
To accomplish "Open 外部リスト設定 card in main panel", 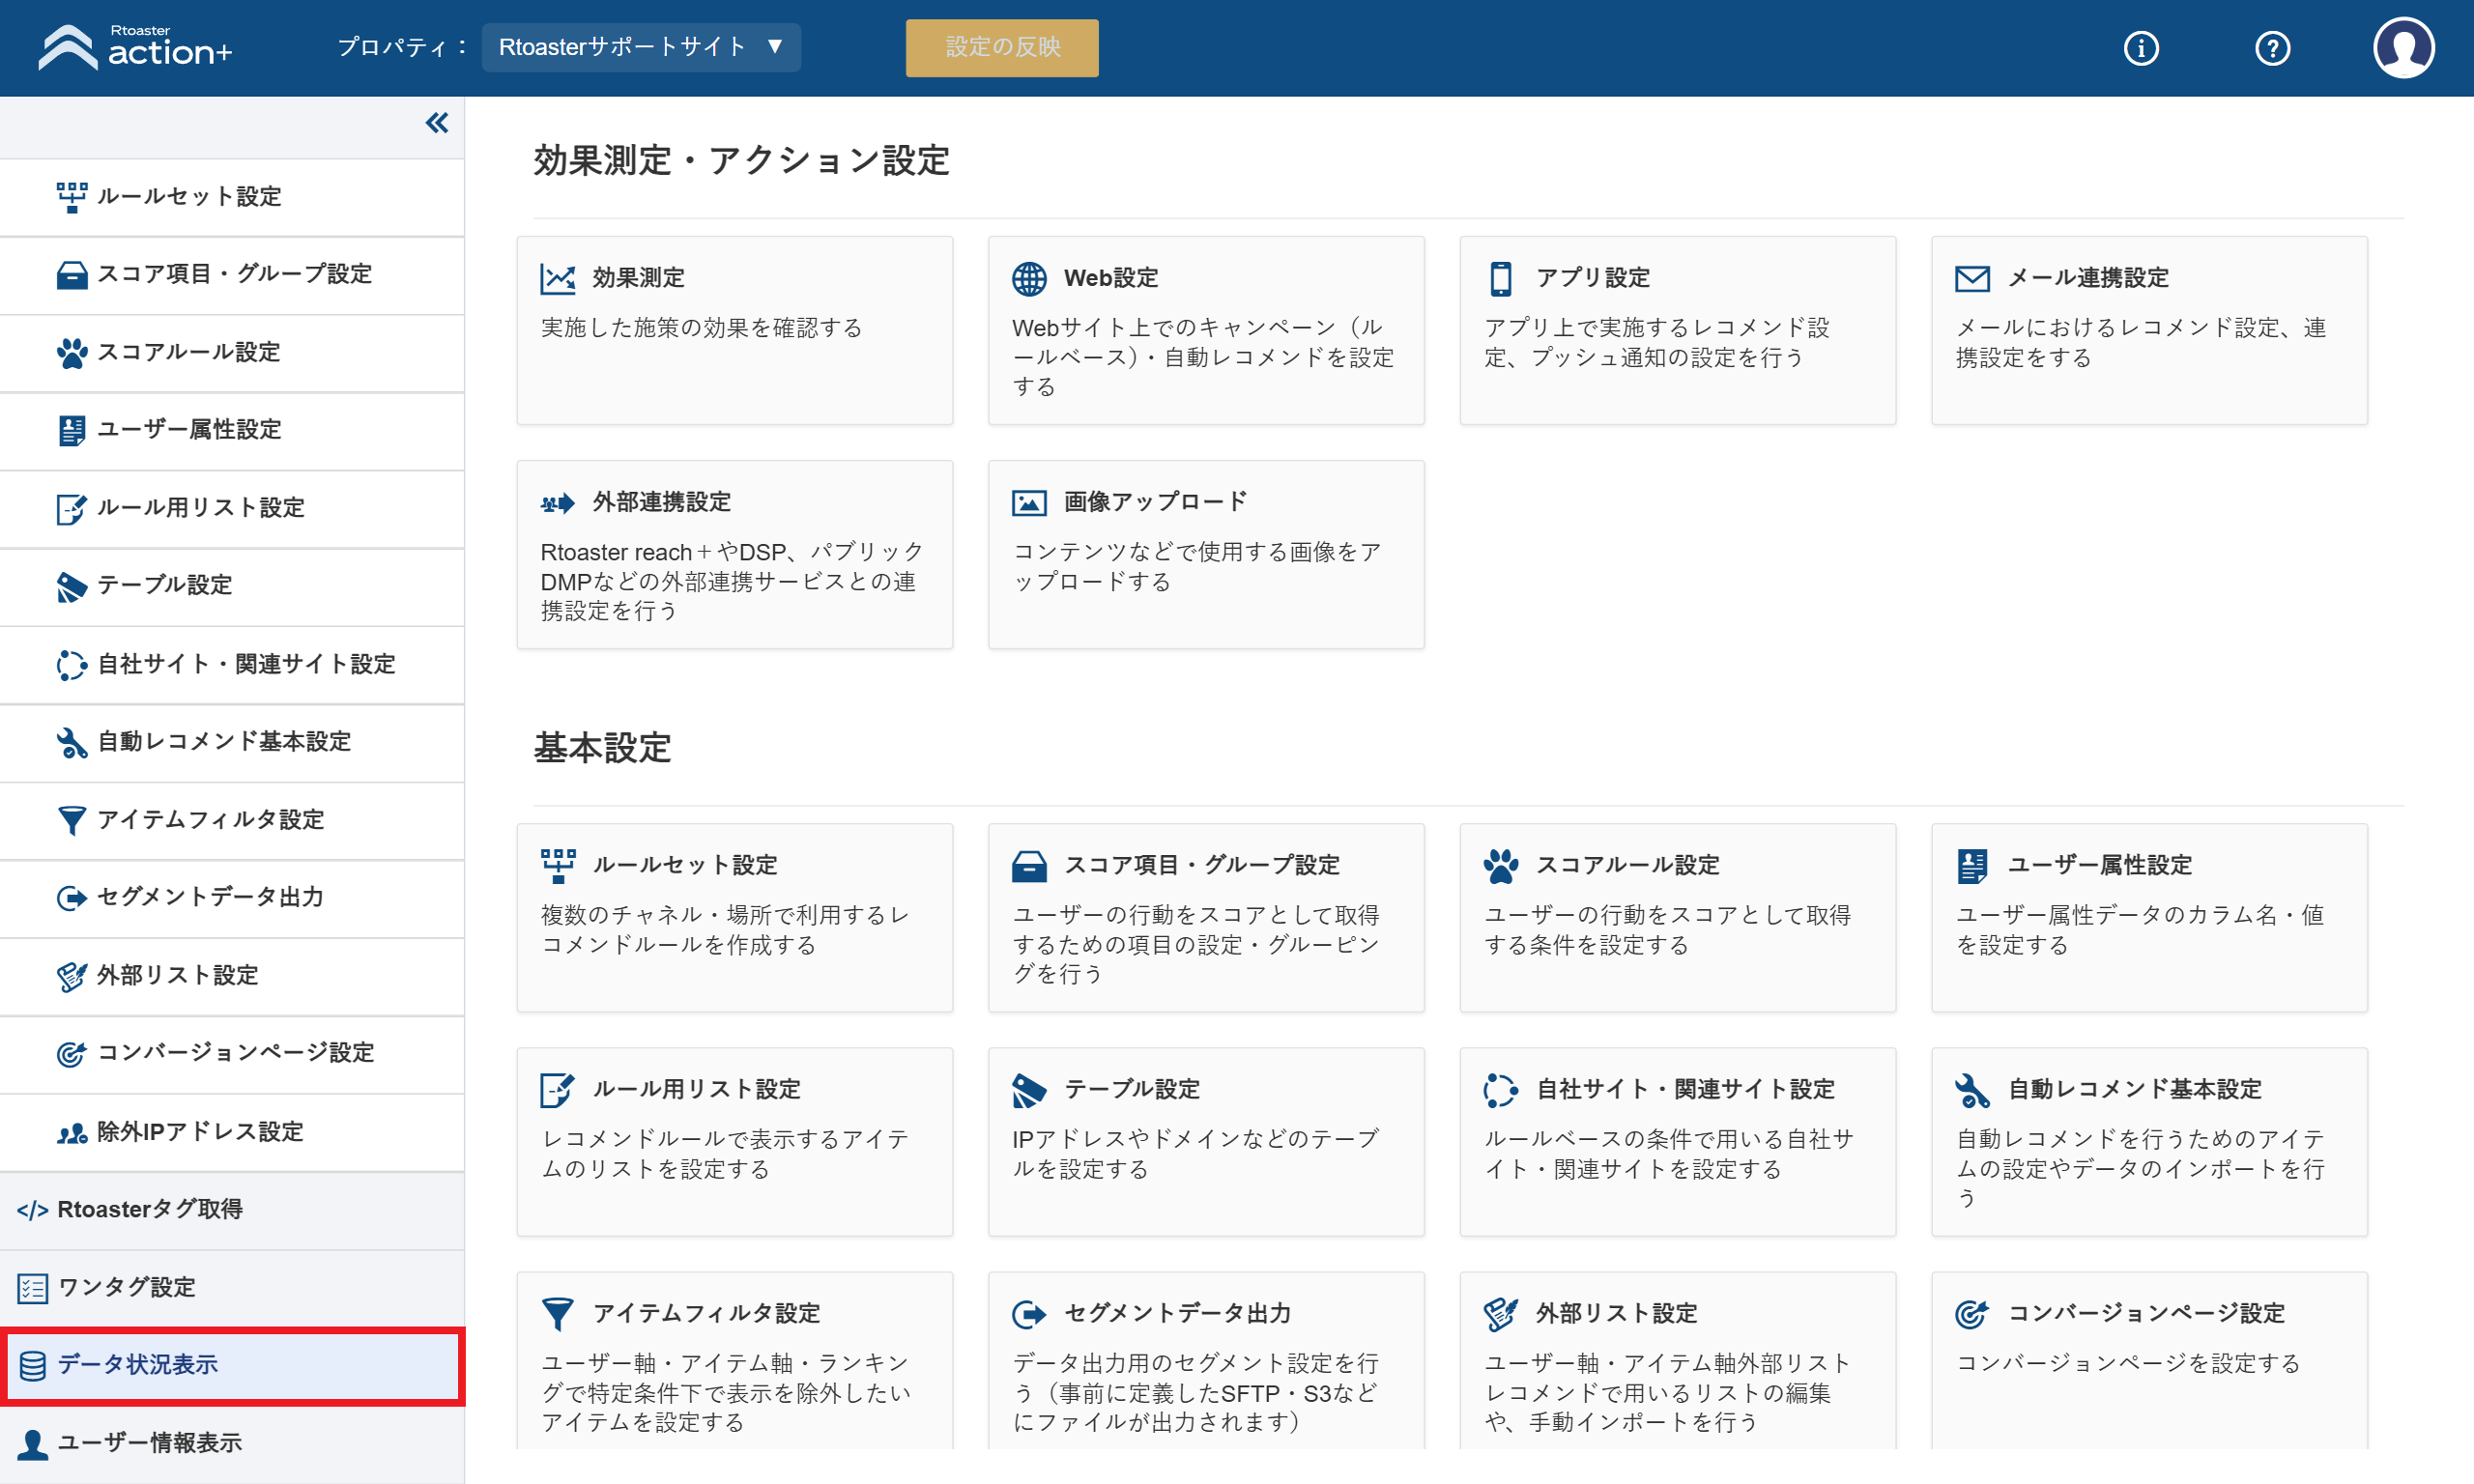I will point(1677,1361).
